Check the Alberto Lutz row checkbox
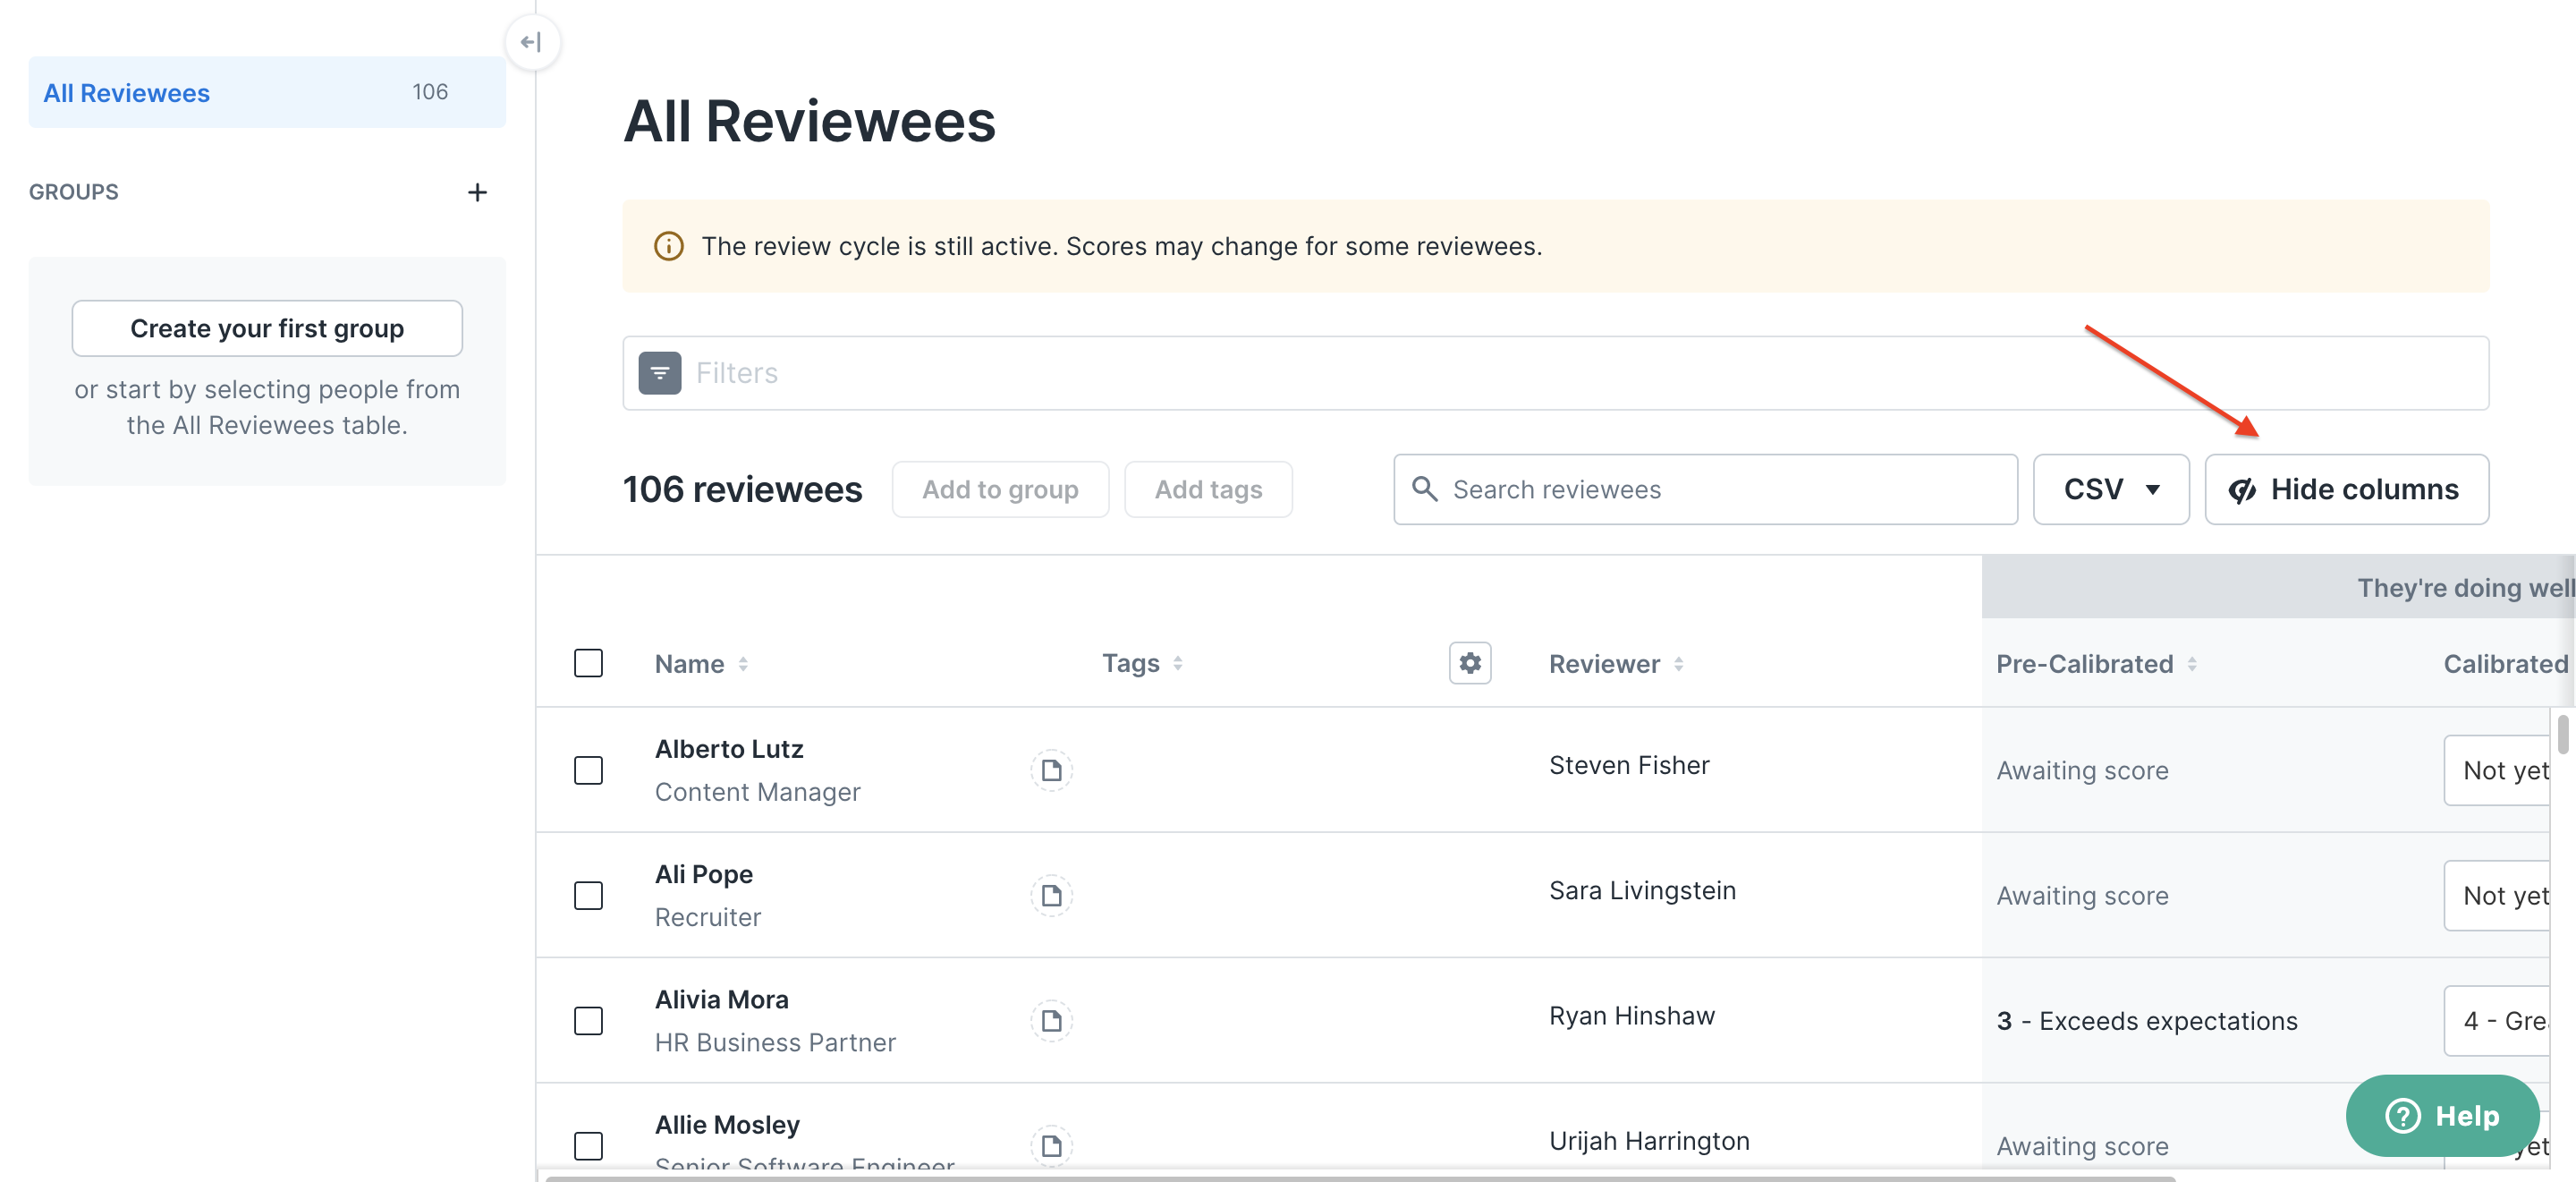Image resolution: width=2576 pixels, height=1182 pixels. 588,770
